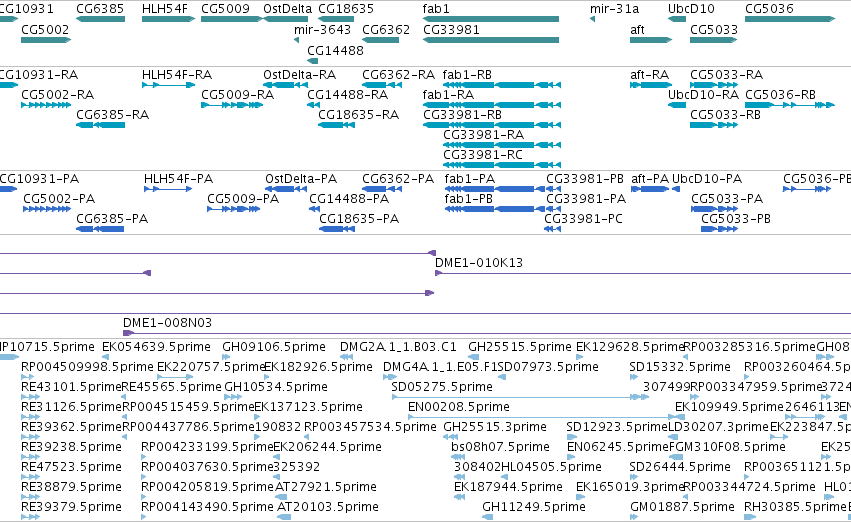Click the DME1-010K13 clone label
This screenshot has height=522, width=851.
(x=479, y=263)
